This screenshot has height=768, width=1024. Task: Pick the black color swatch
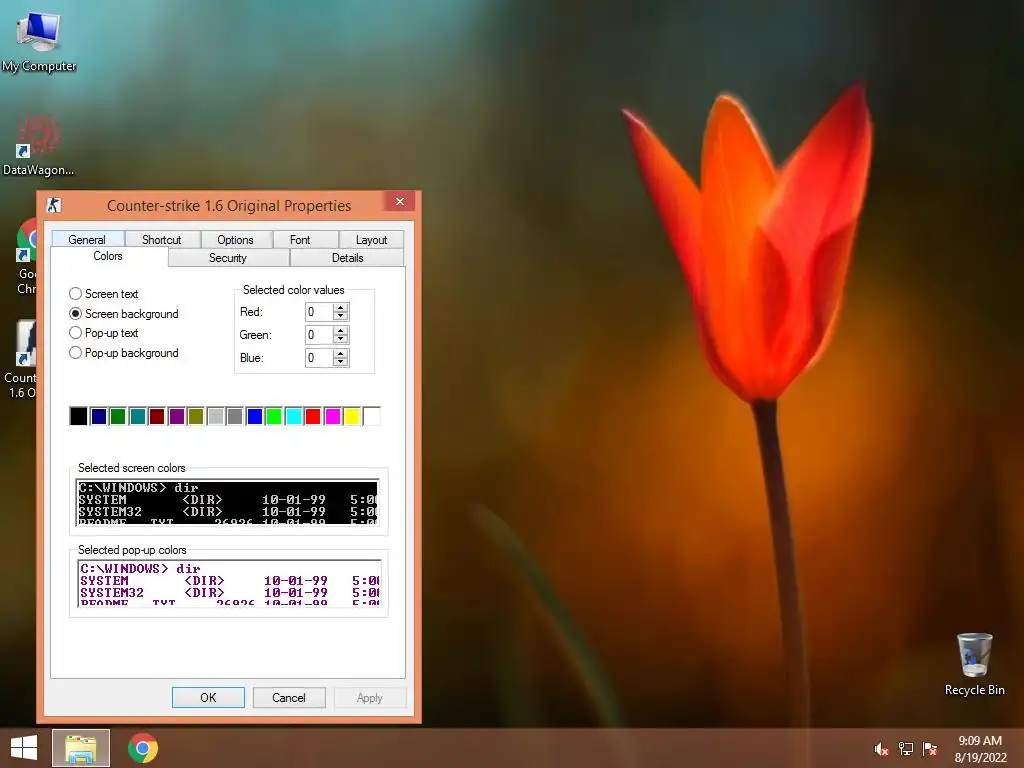click(x=78, y=416)
